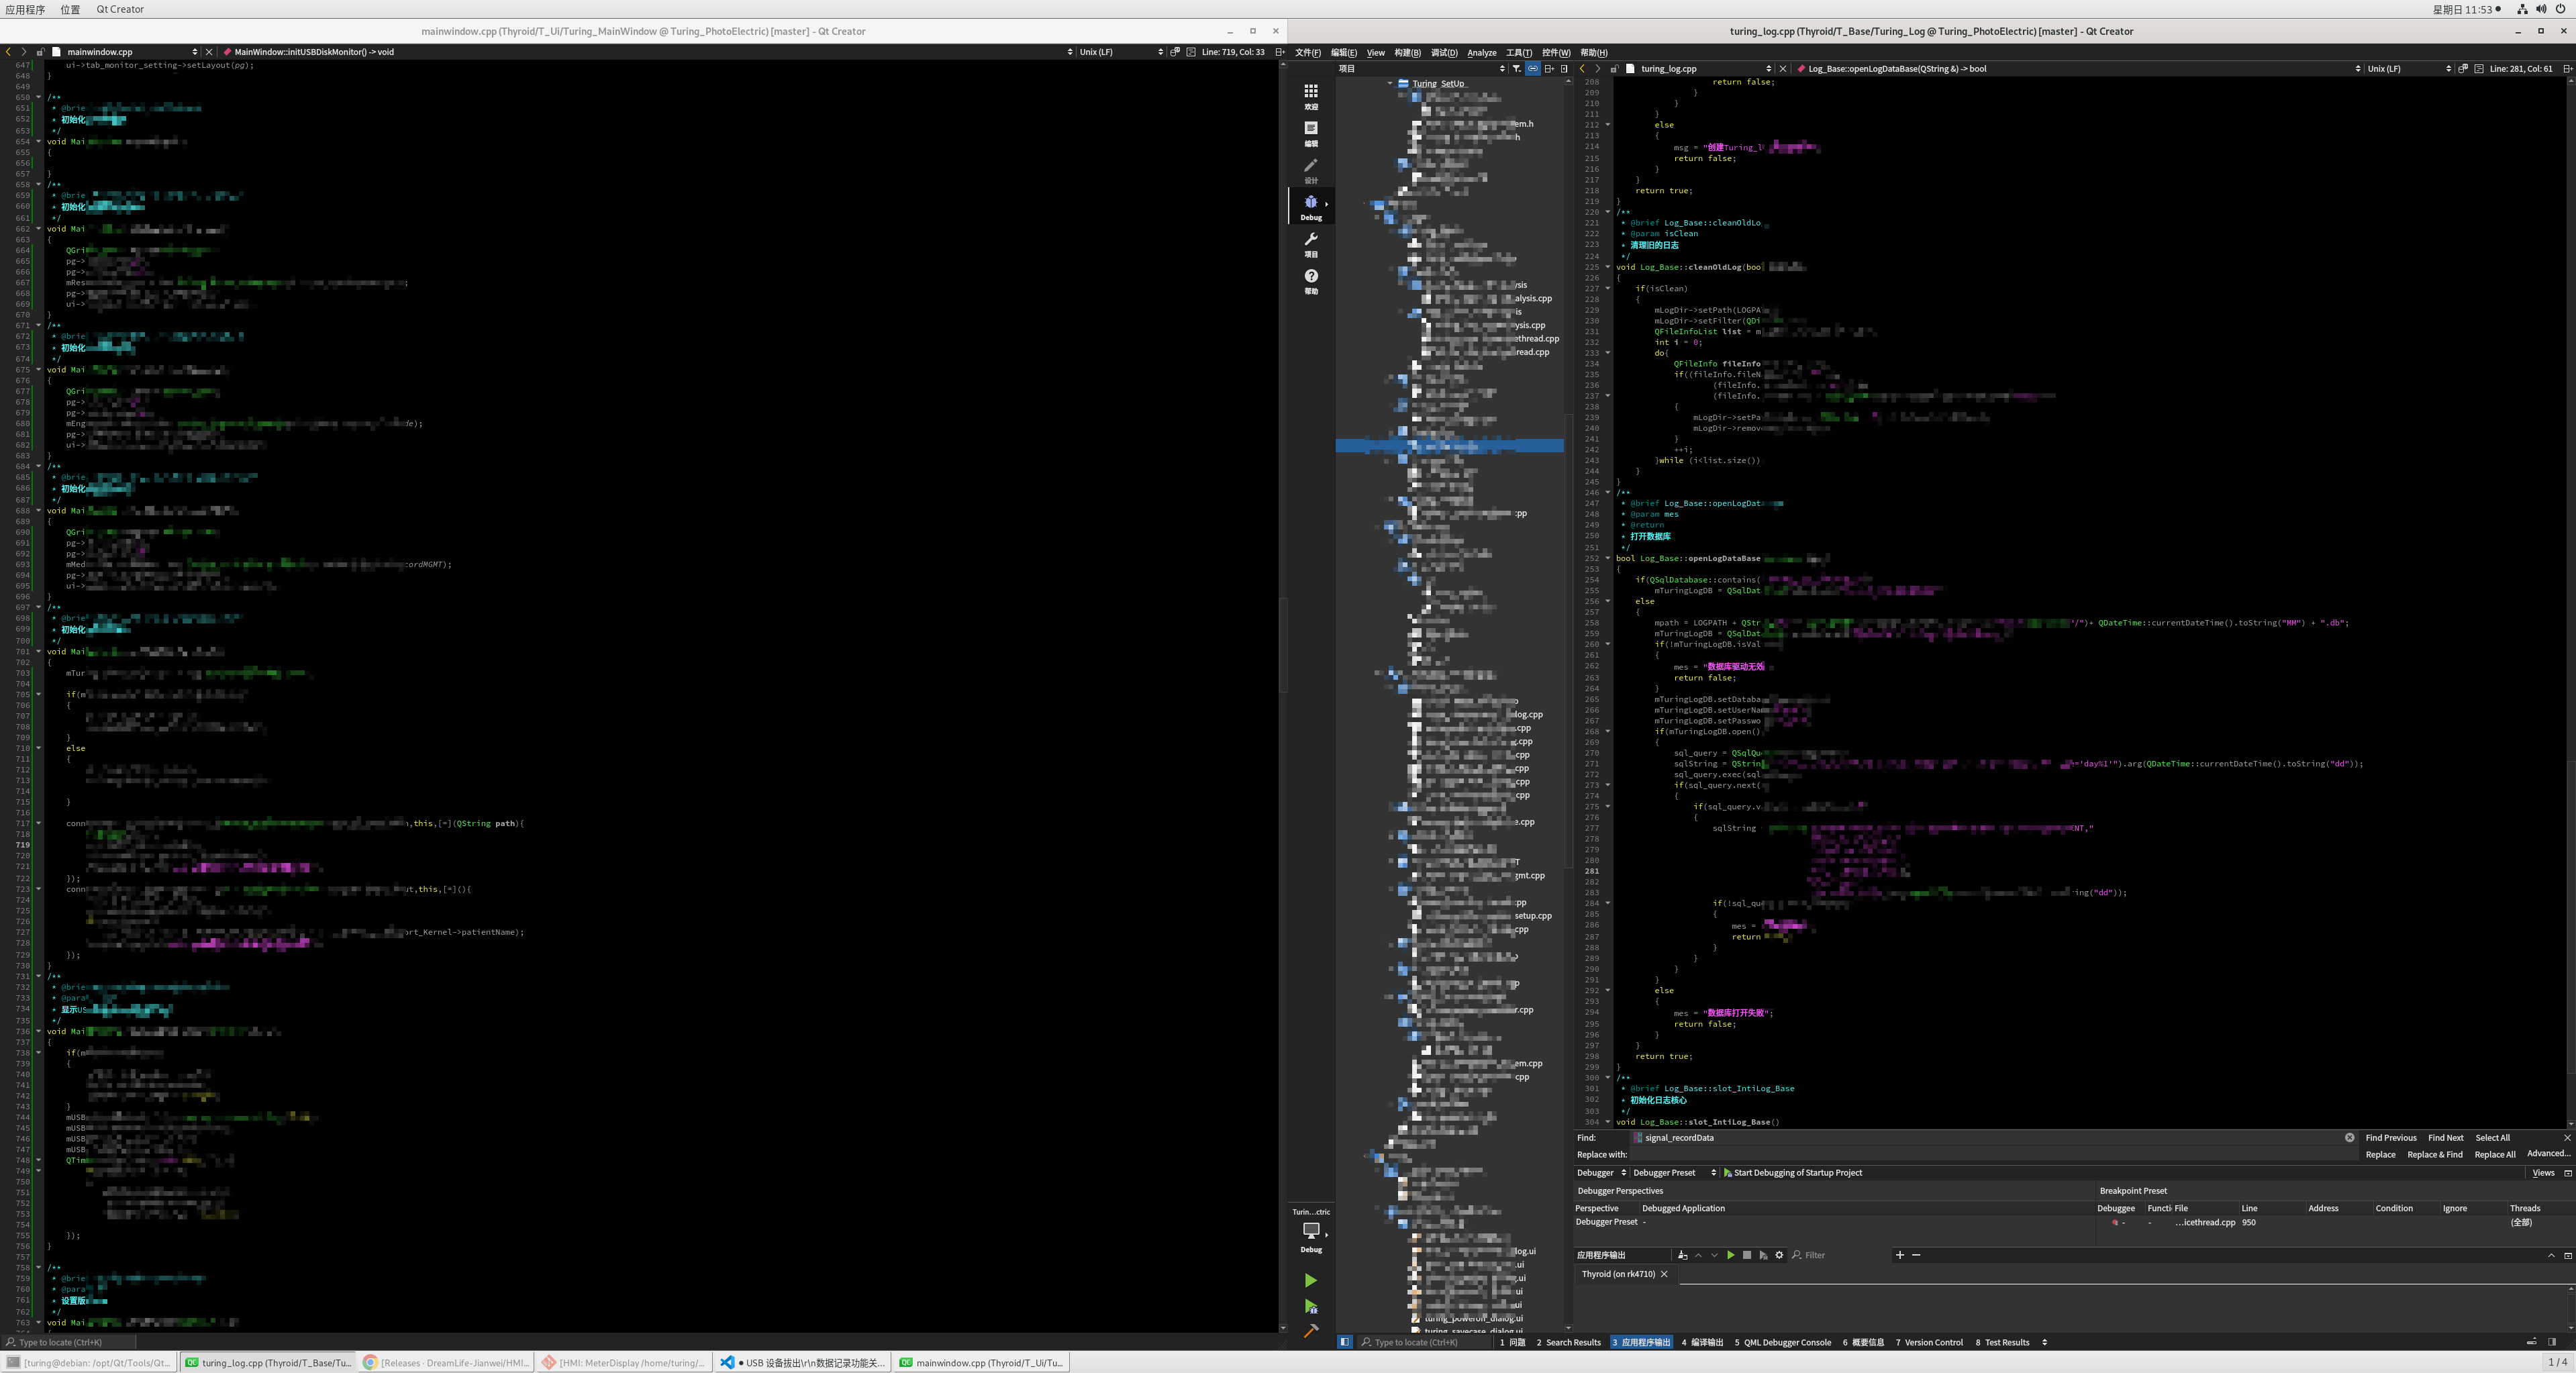Click the system volume icon

click(x=2541, y=9)
